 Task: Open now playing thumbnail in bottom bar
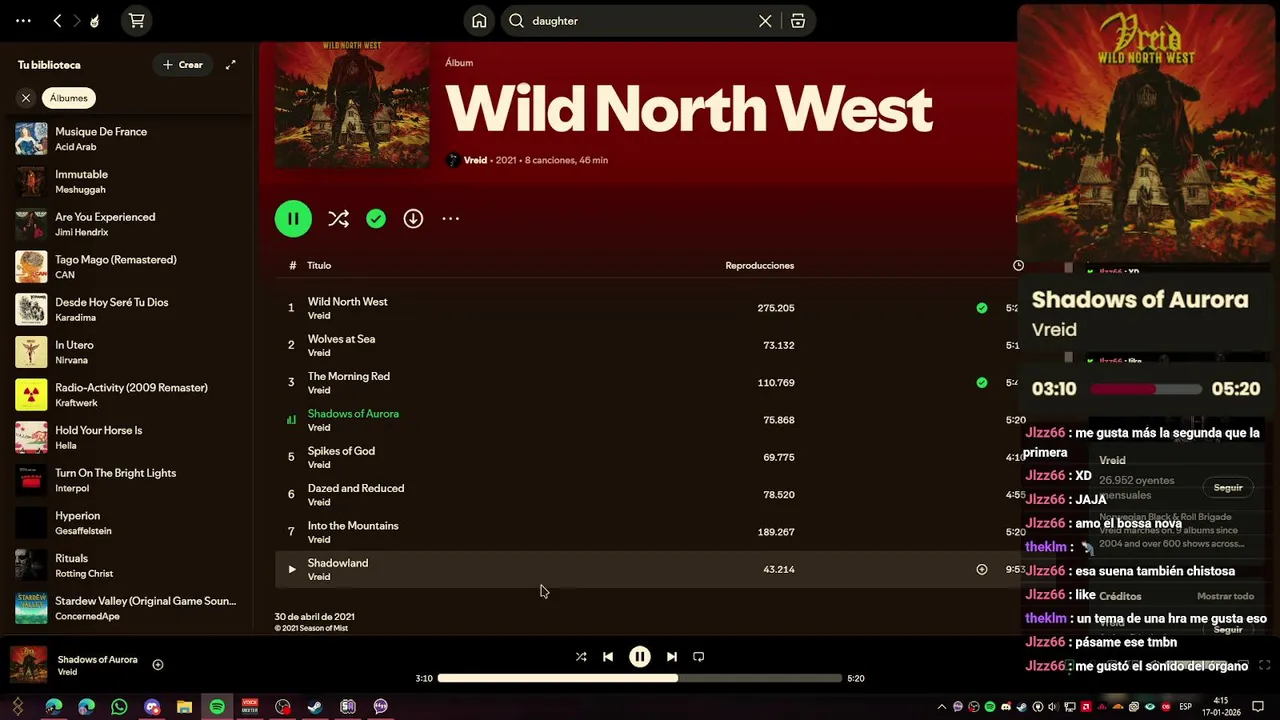click(x=29, y=665)
